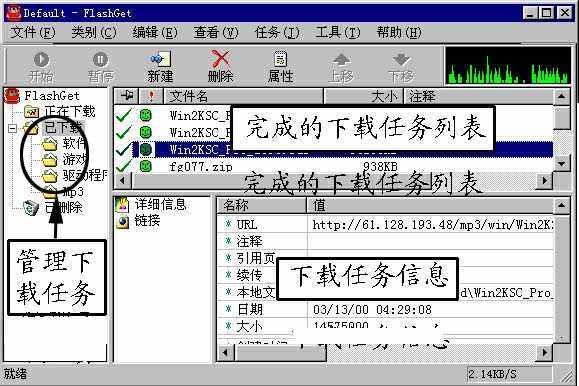
Task: Select the 正在下载 (Downloading) folder
Action: tap(69, 112)
